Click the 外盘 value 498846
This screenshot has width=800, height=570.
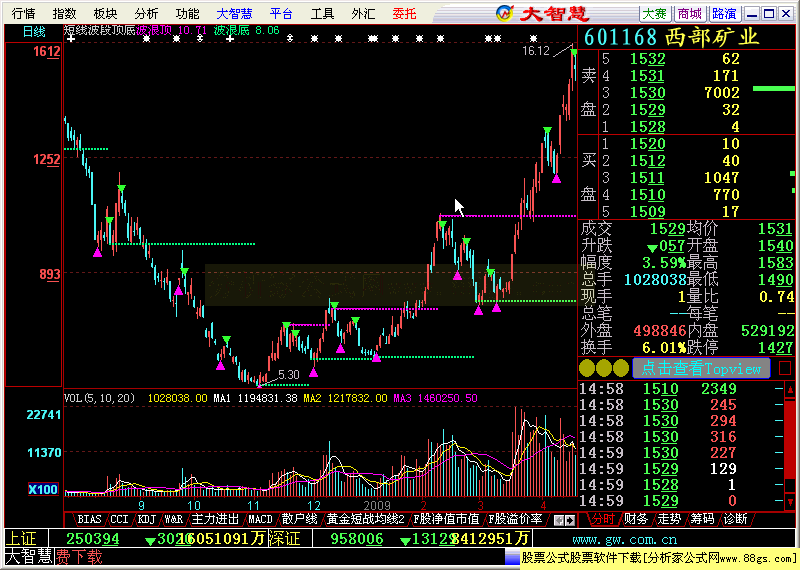coord(660,331)
